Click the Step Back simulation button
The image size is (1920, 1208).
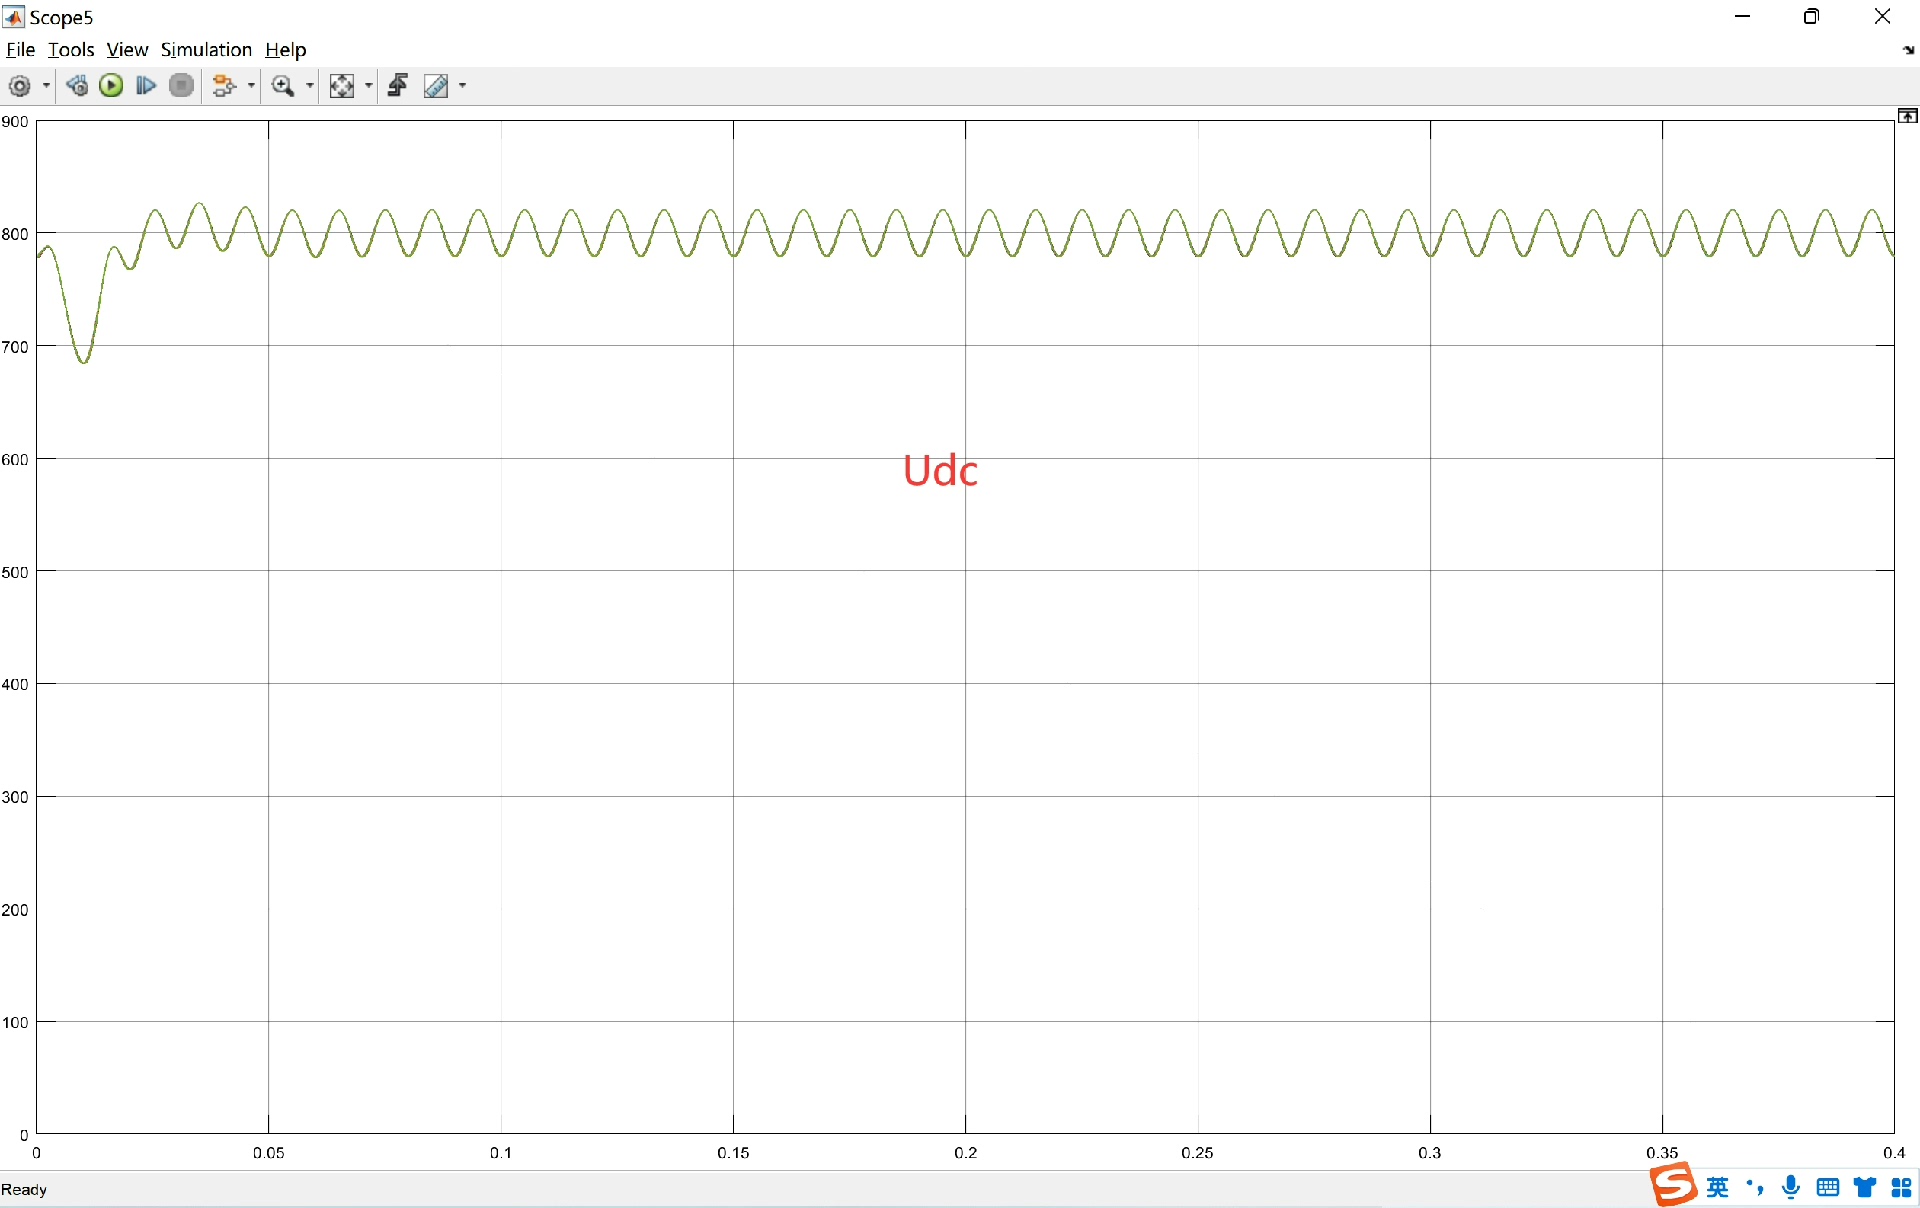point(77,86)
